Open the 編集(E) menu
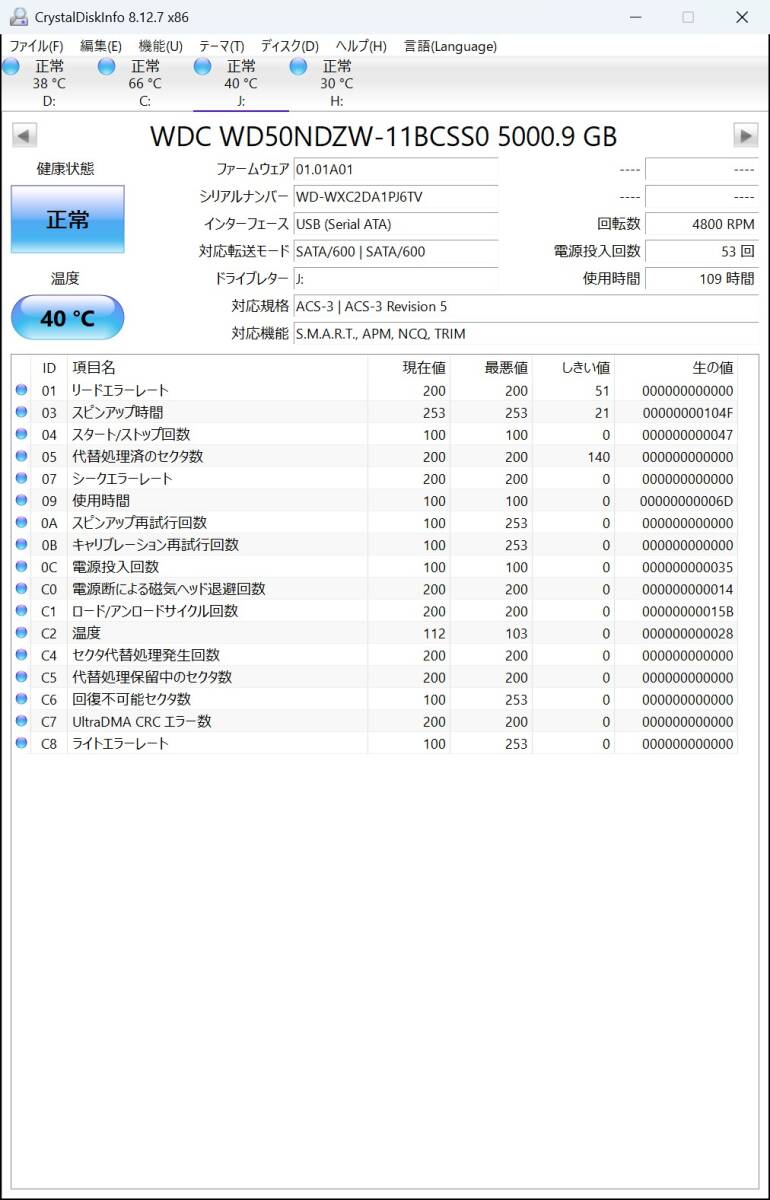Image resolution: width=770 pixels, height=1200 pixels. (101, 46)
